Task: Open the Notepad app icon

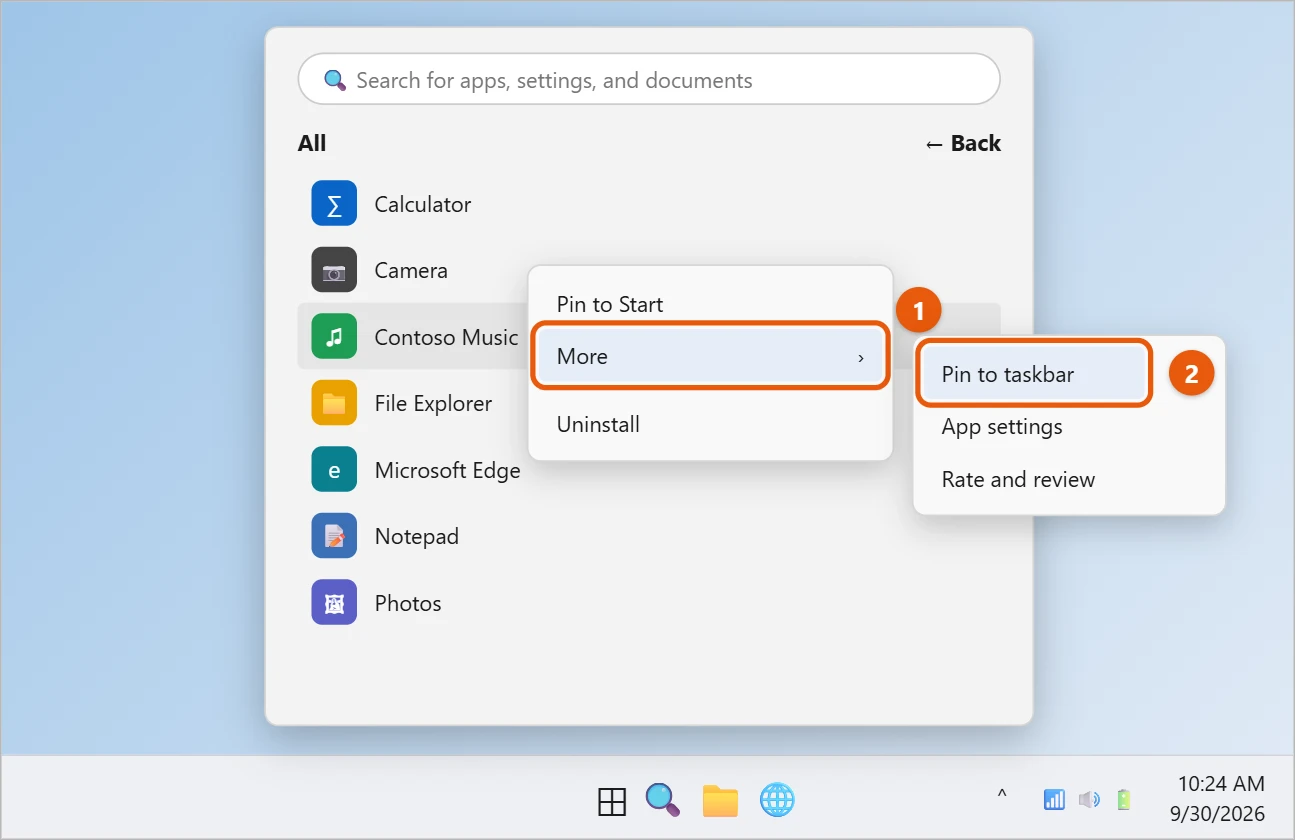Action: [334, 536]
